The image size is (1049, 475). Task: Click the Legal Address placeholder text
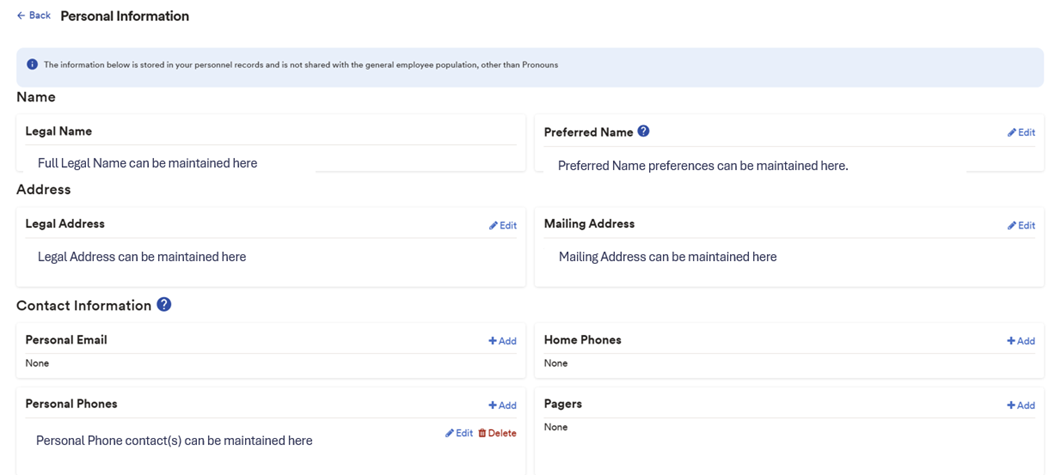tap(141, 257)
